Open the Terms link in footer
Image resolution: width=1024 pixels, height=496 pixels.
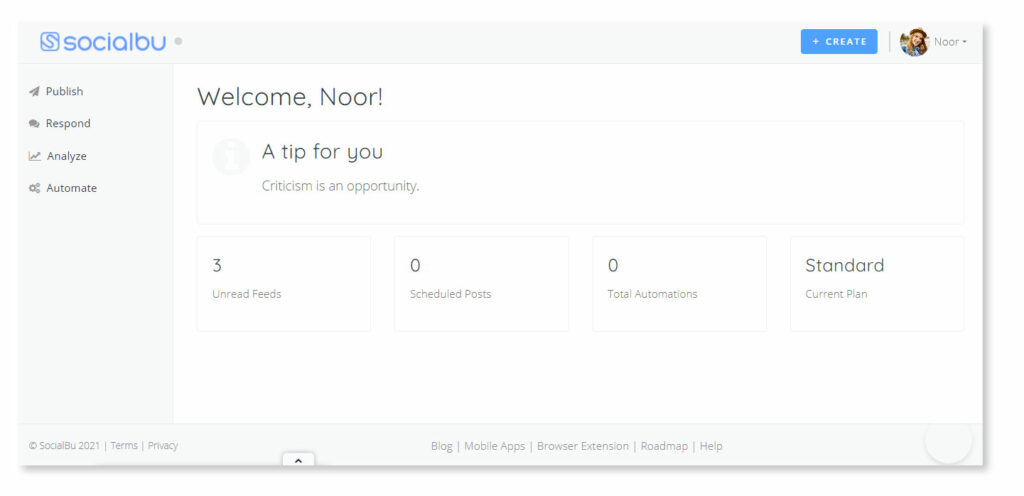coord(124,446)
